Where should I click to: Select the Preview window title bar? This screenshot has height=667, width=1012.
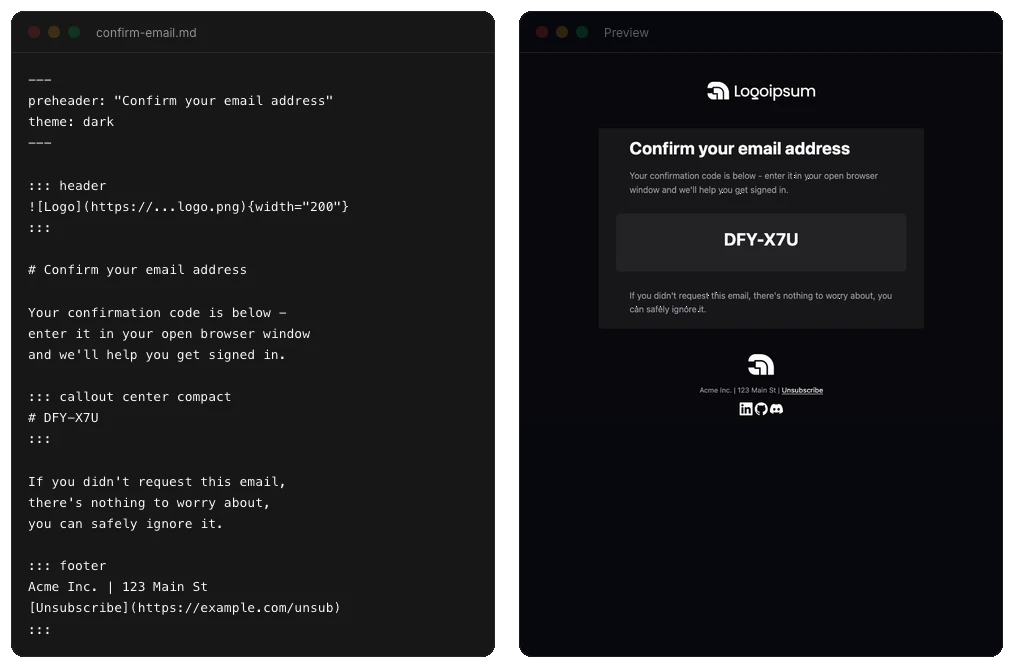(x=626, y=32)
